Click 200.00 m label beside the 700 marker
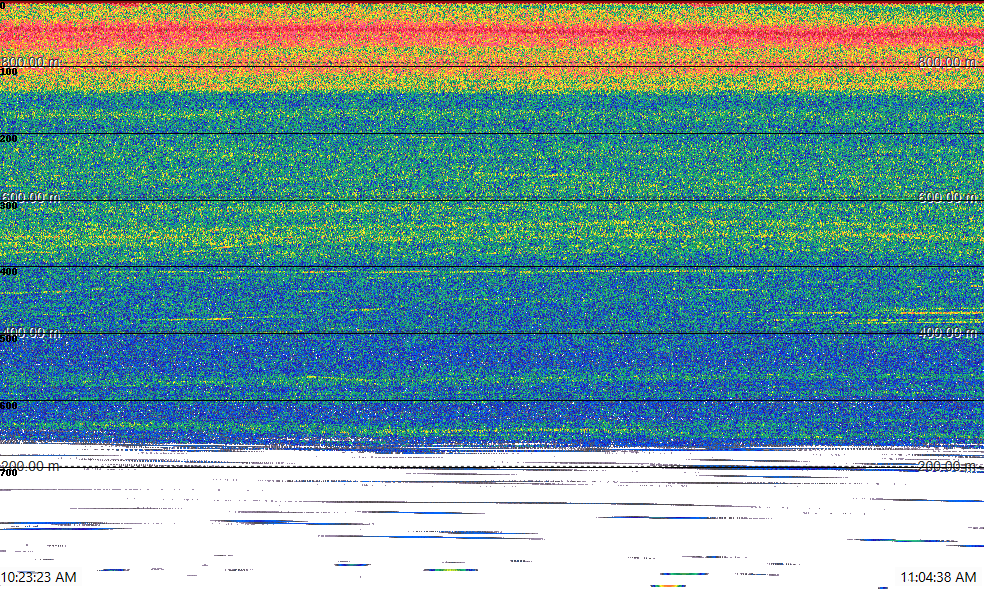The width and height of the screenshot is (984, 594). click(31, 466)
